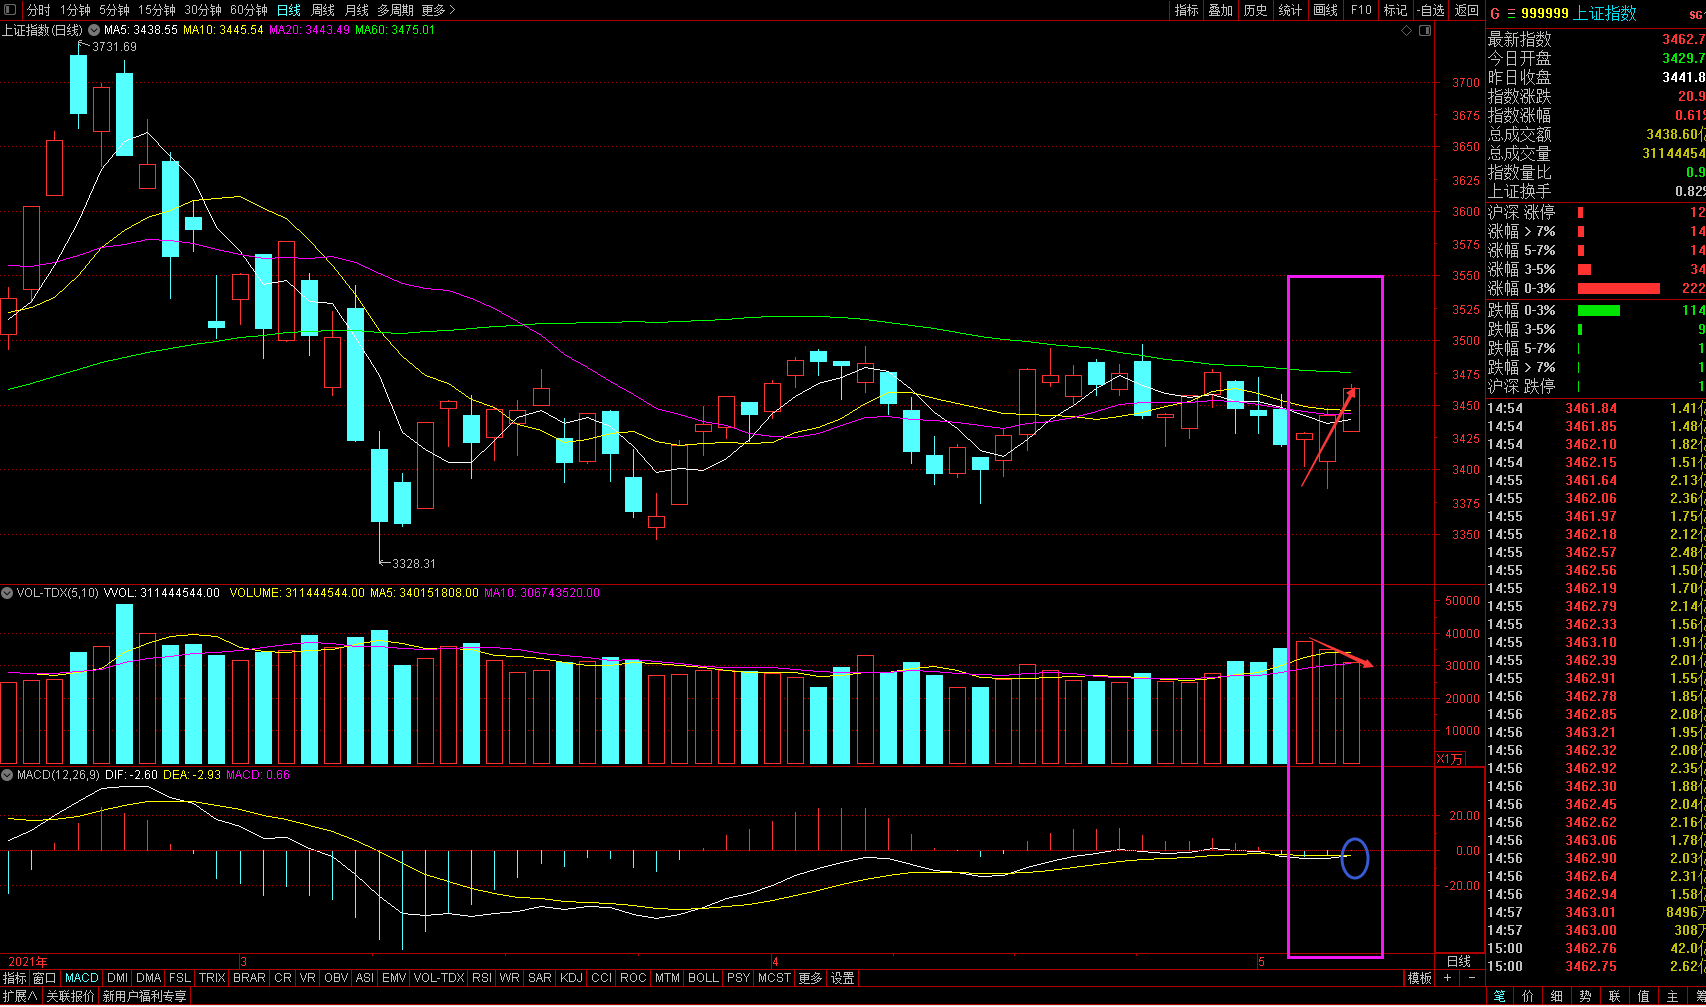Select the OBV indicator tab
The height and width of the screenshot is (1007, 1706).
[x=337, y=978]
